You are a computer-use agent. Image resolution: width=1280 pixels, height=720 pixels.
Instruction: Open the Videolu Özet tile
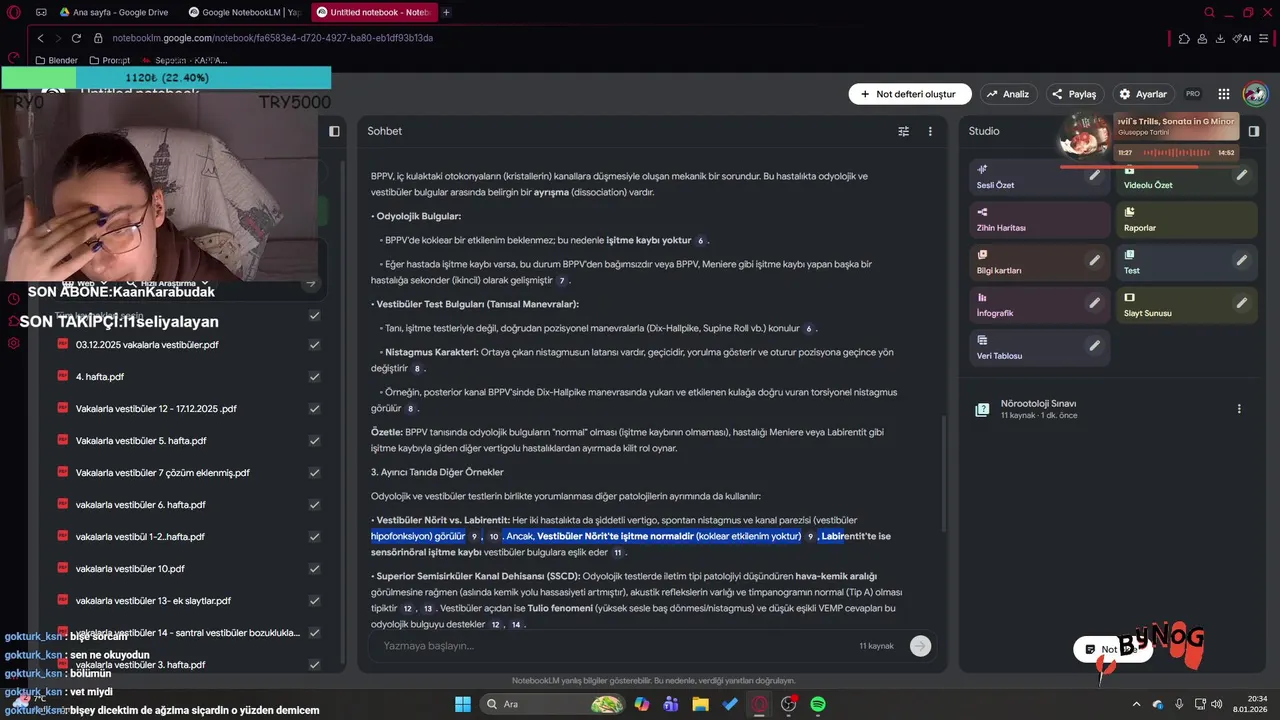tap(1186, 176)
